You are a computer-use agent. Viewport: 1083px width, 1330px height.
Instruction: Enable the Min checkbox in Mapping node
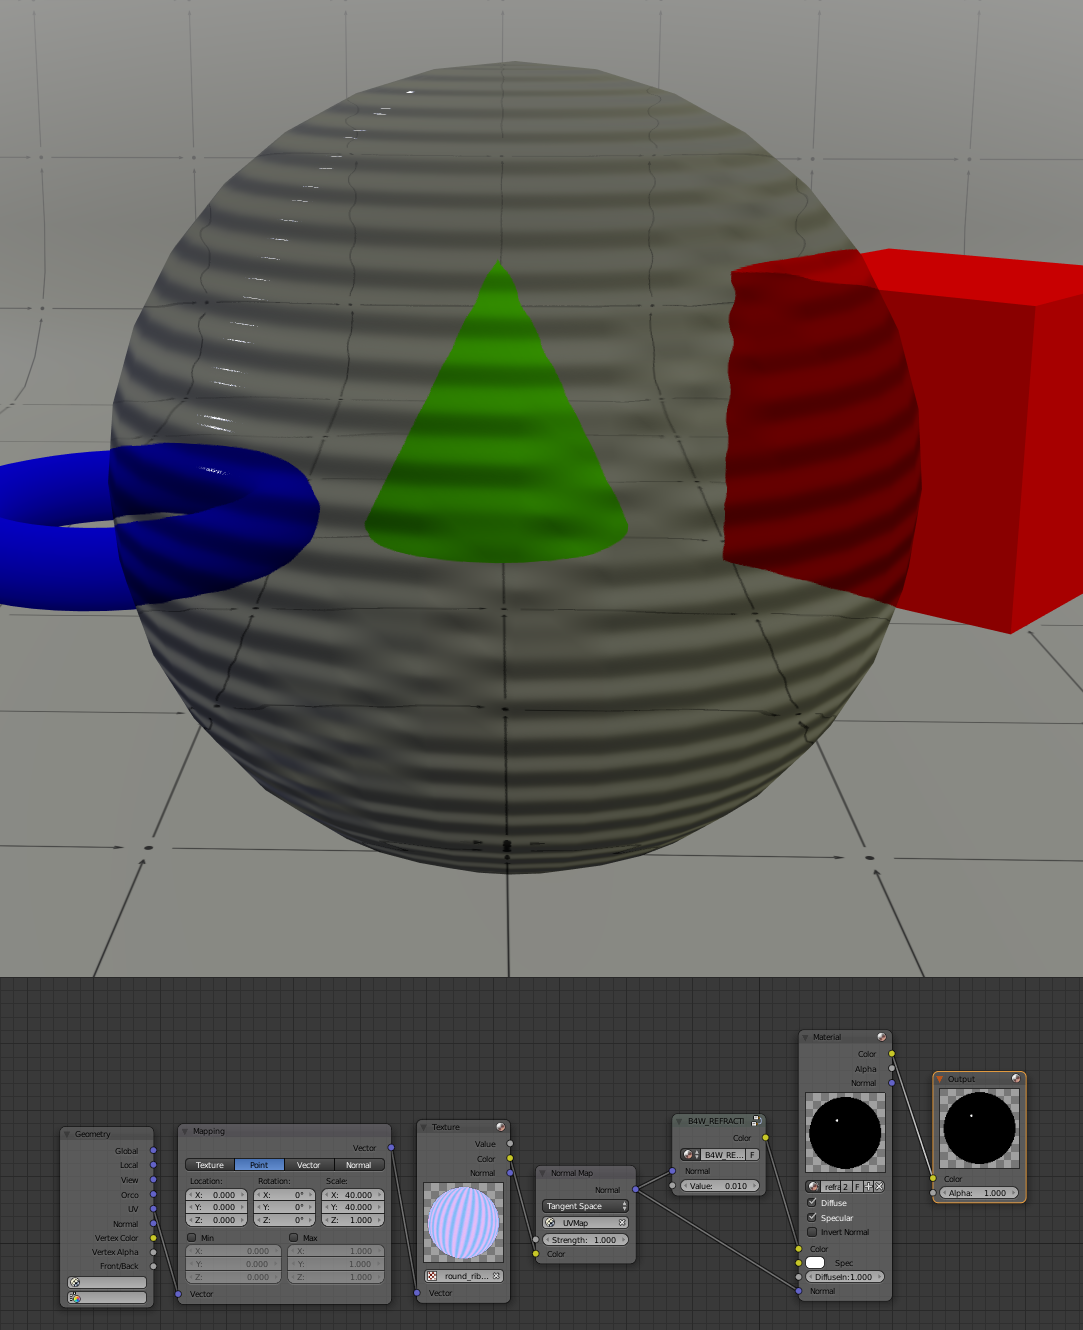(192, 1238)
